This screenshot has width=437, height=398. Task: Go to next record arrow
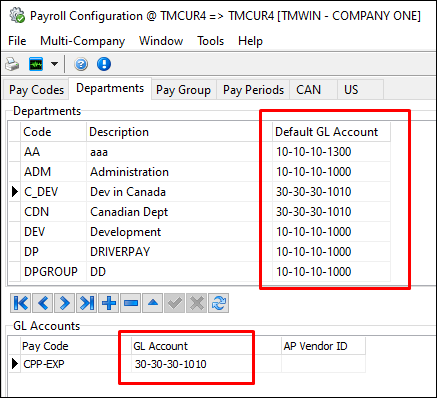tap(65, 303)
